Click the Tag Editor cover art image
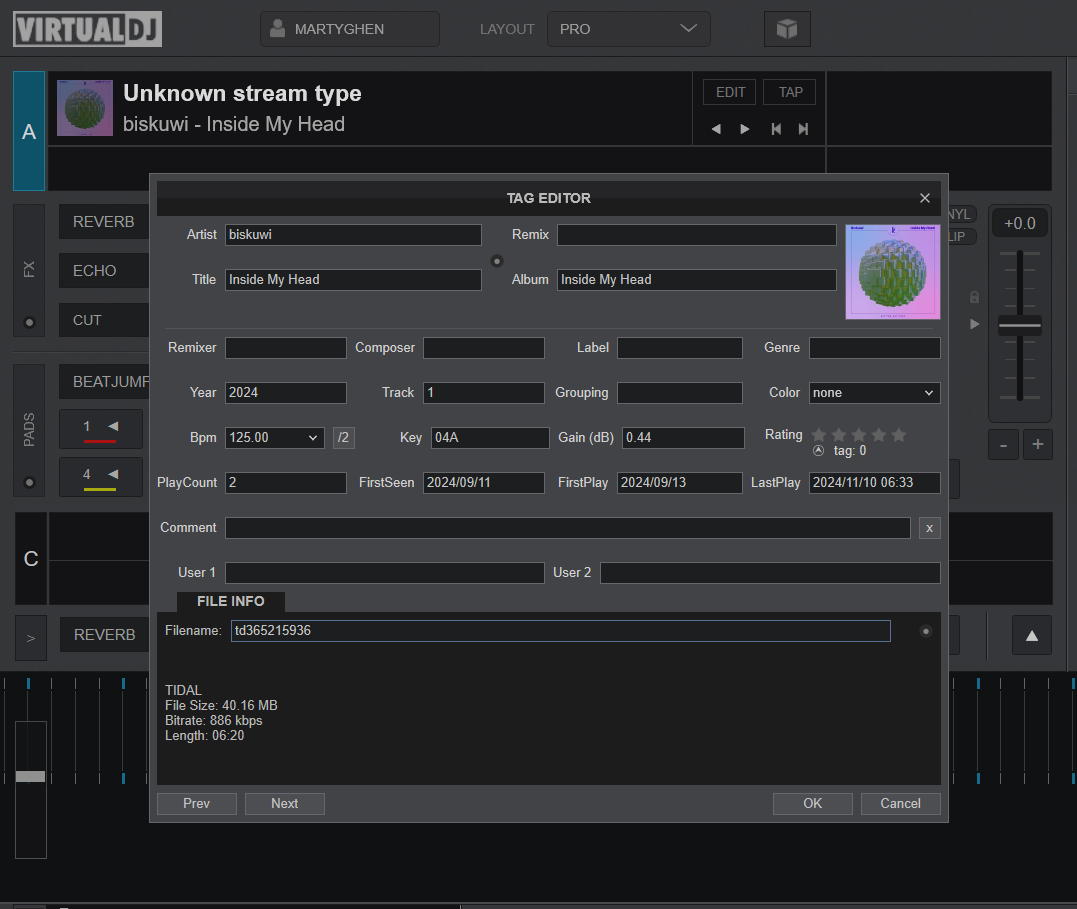Viewport: 1077px width, 909px height. [x=893, y=271]
